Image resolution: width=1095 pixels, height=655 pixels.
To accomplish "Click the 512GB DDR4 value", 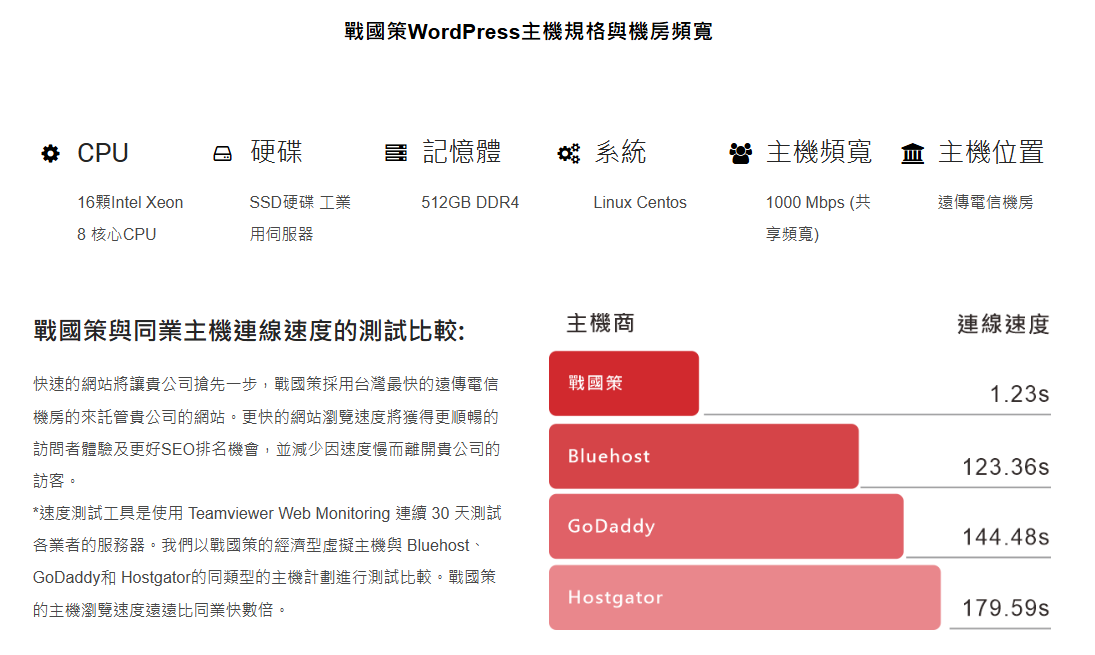I will pos(470,203).
